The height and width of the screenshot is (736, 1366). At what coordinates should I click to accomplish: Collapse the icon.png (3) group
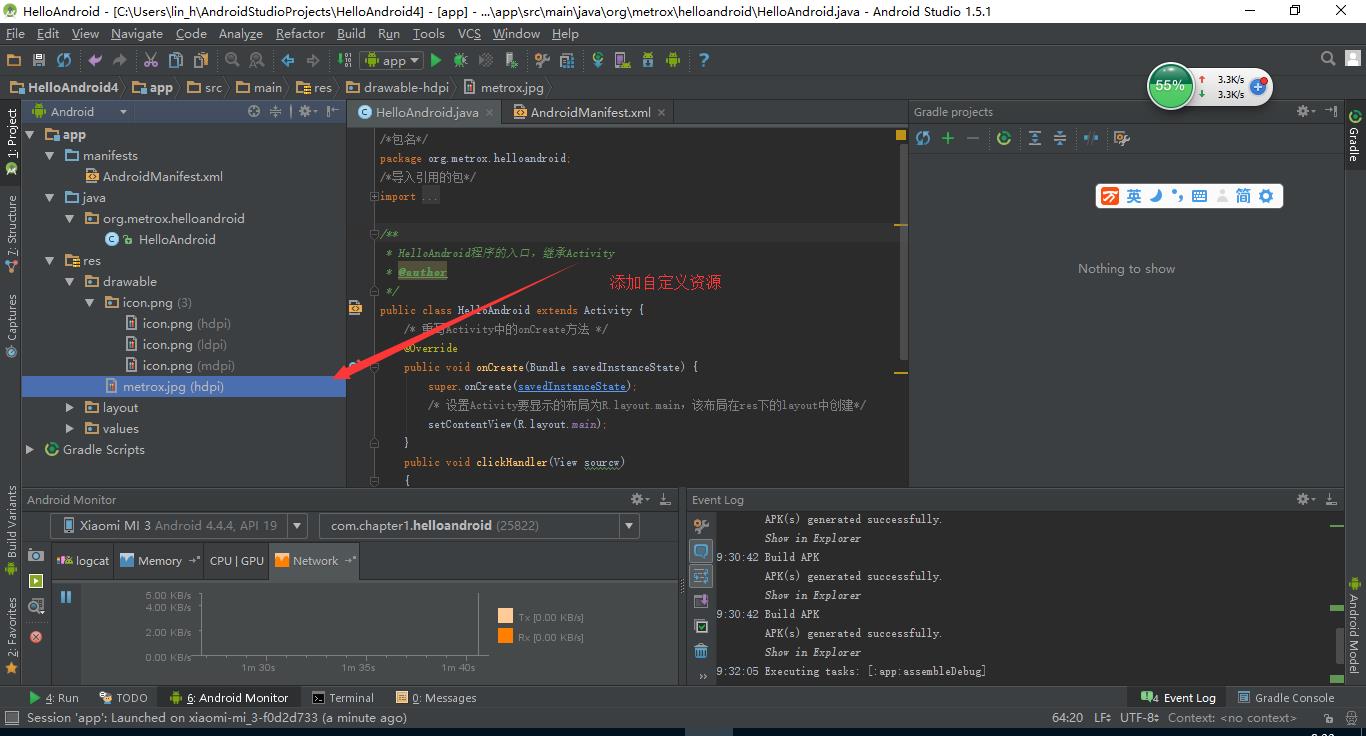90,302
